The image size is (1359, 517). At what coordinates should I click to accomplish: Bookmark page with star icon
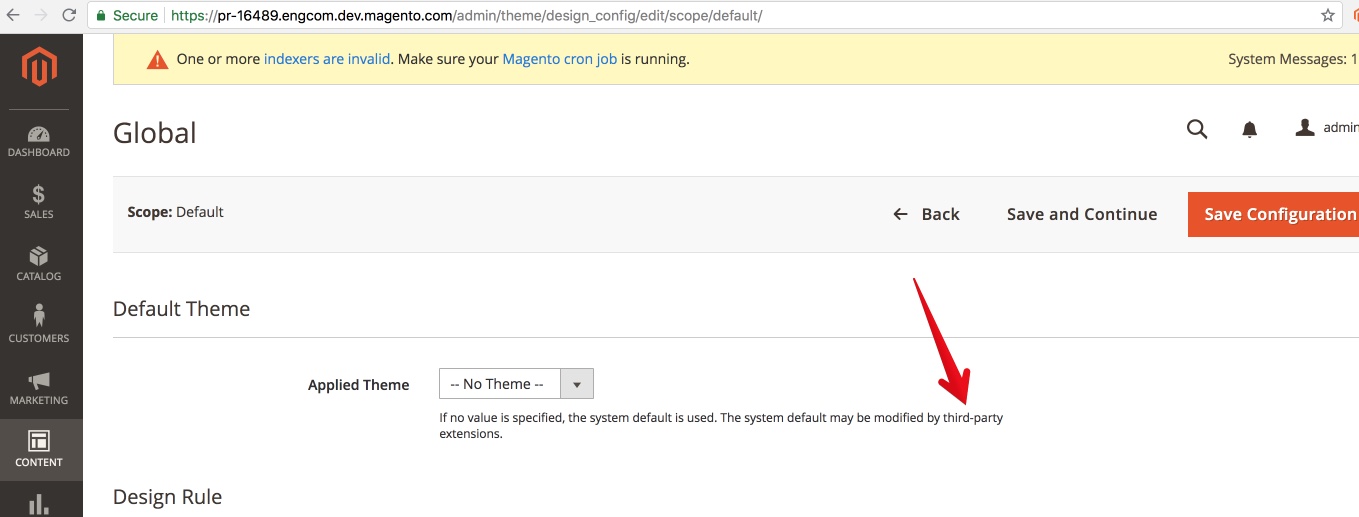click(1327, 15)
